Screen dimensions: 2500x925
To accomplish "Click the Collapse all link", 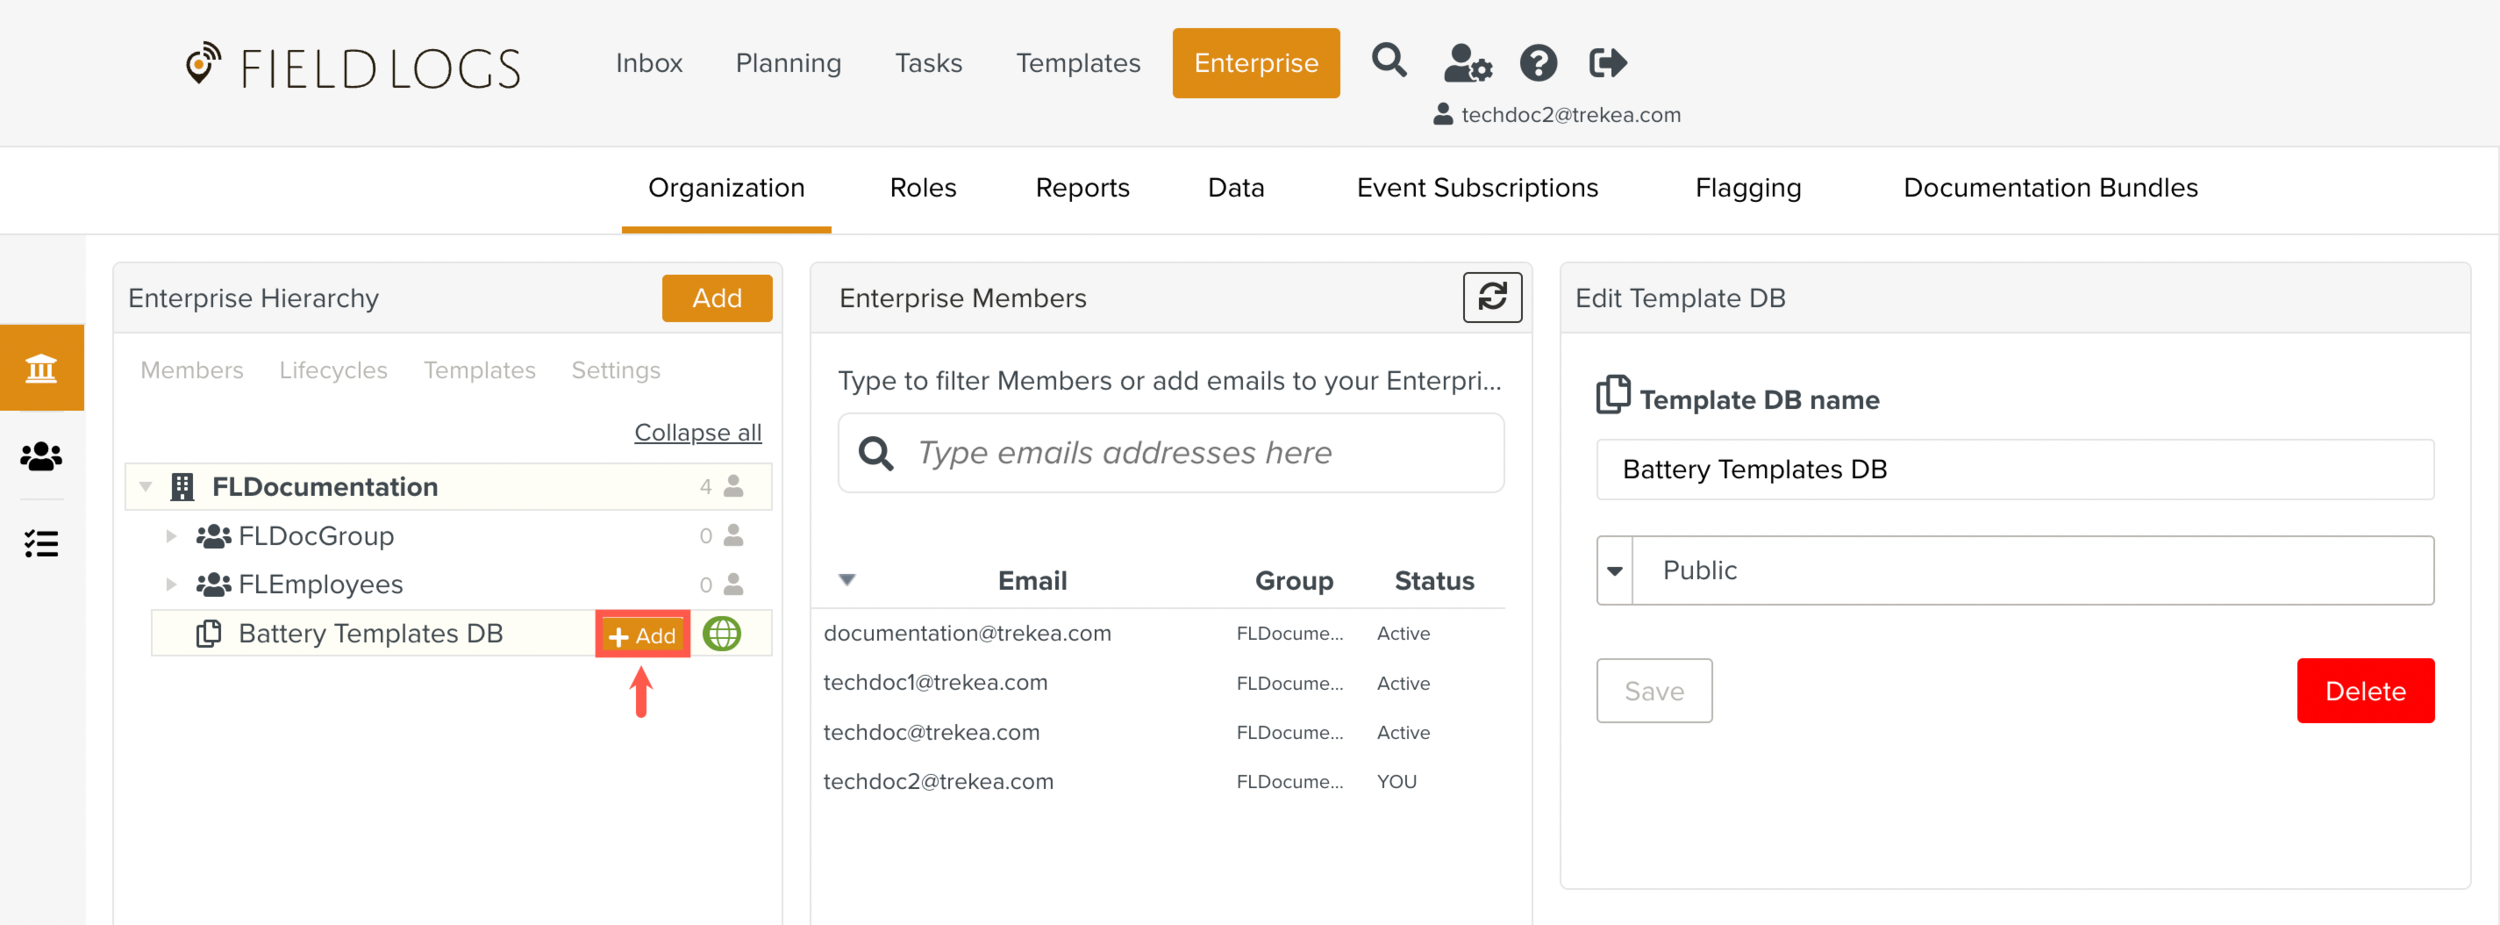I will tap(697, 433).
